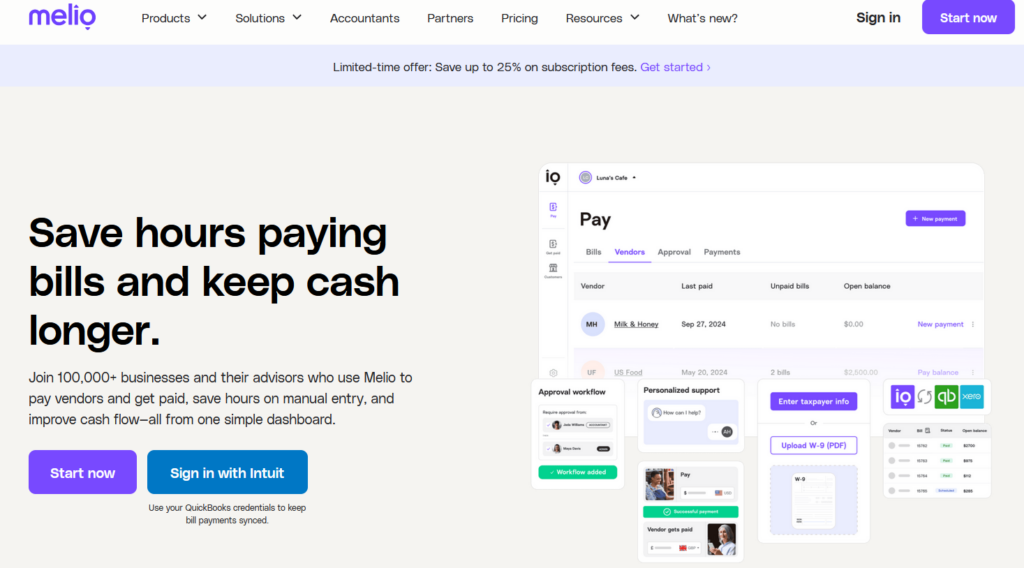Viewport: 1024px width, 568px height.
Task: Switch to the Vendors tab
Action: 630,252
